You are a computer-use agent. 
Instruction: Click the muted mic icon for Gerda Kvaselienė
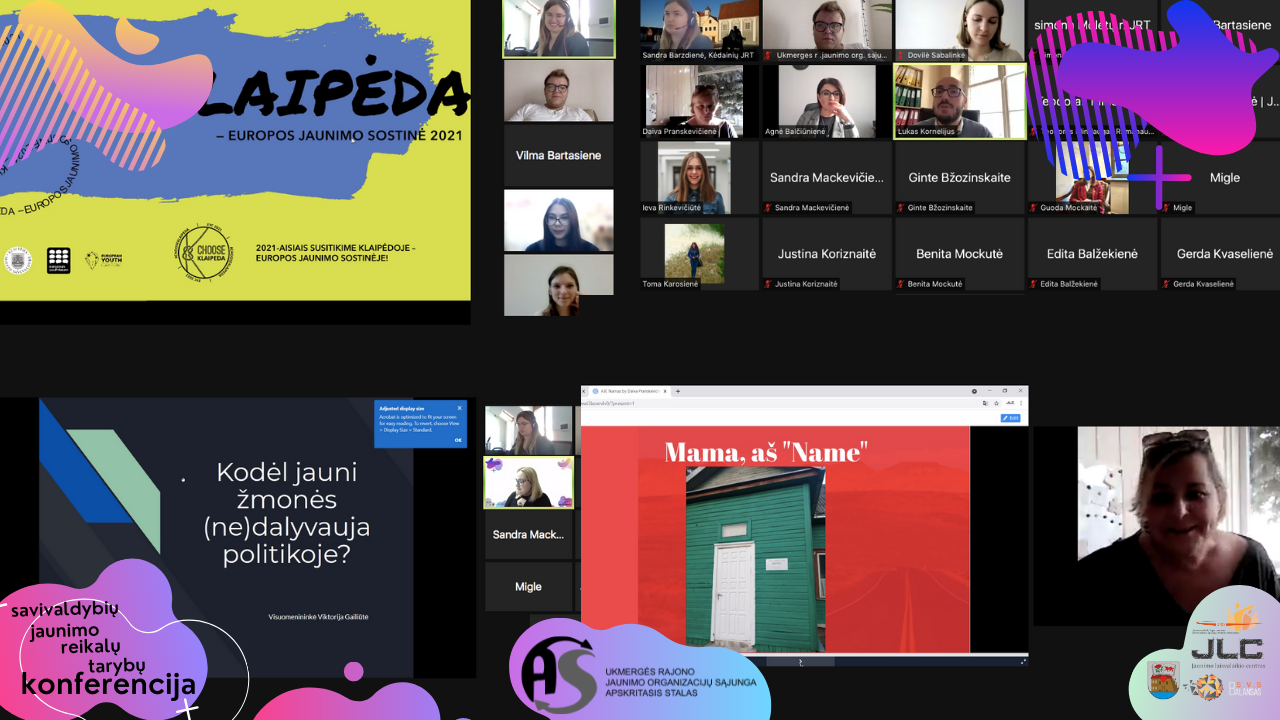pos(1165,284)
